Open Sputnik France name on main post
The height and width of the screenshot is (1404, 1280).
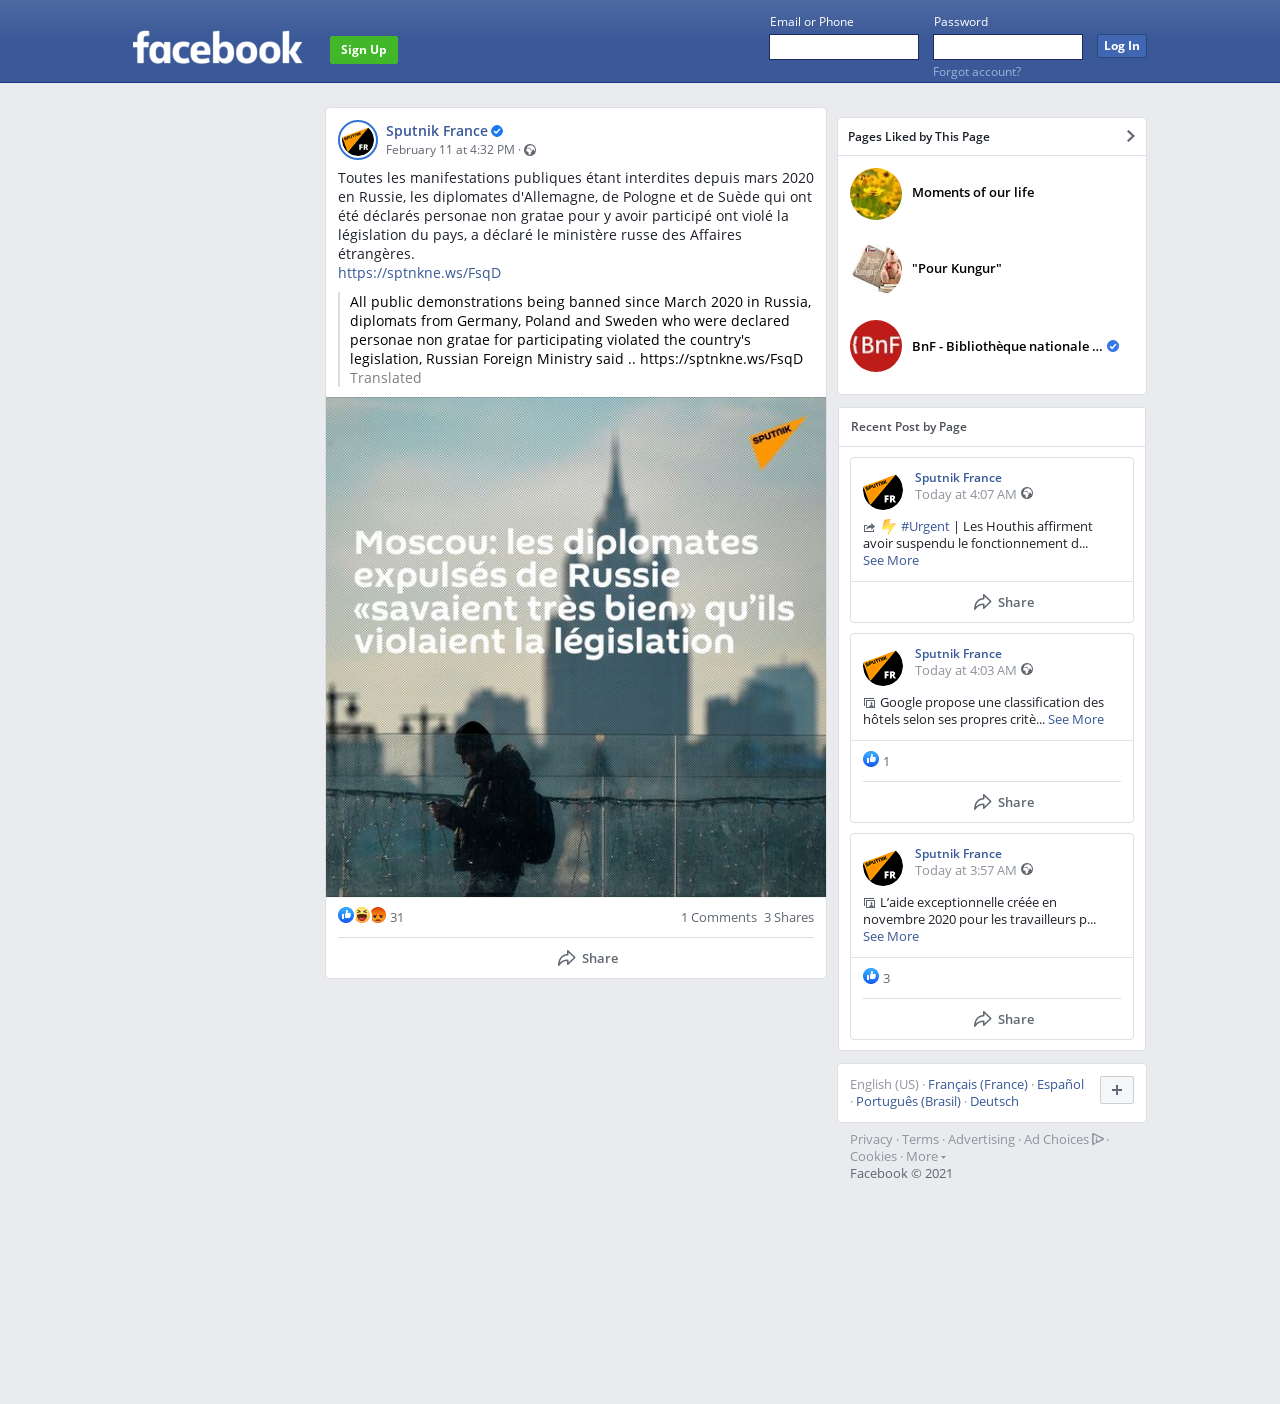[x=437, y=131]
